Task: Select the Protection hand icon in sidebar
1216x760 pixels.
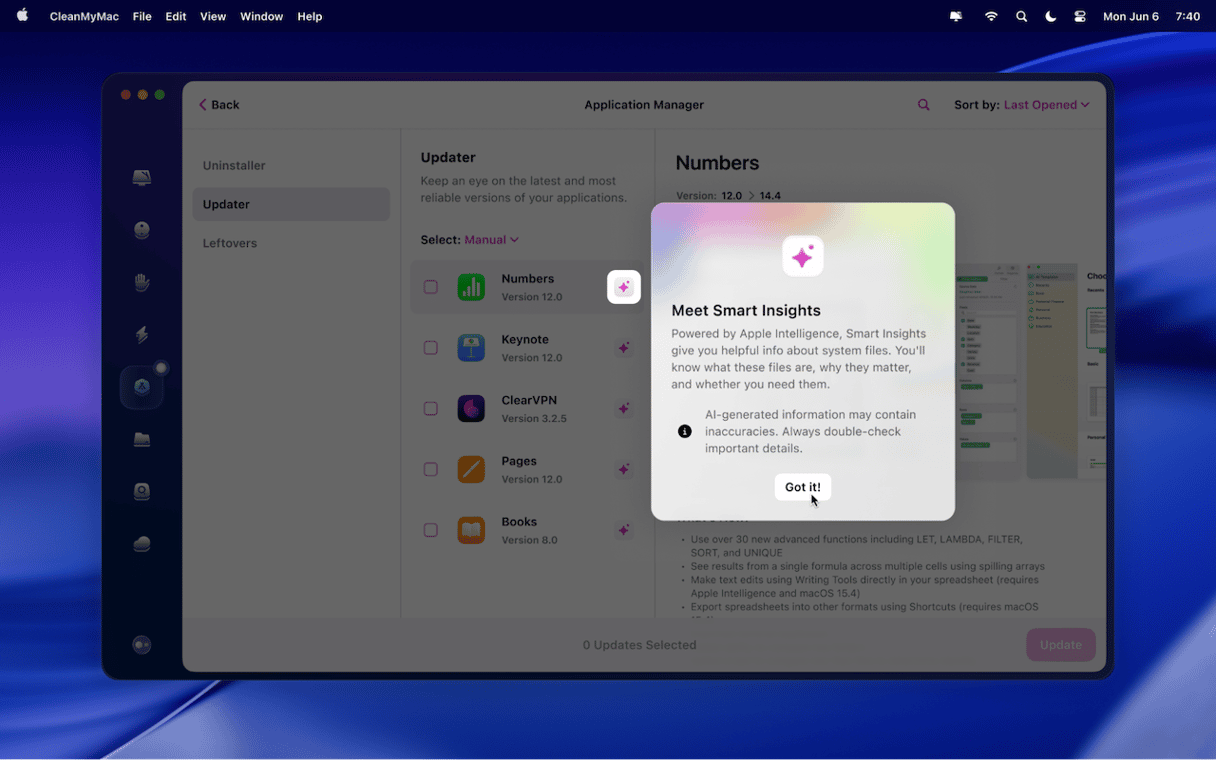Action: (x=142, y=283)
